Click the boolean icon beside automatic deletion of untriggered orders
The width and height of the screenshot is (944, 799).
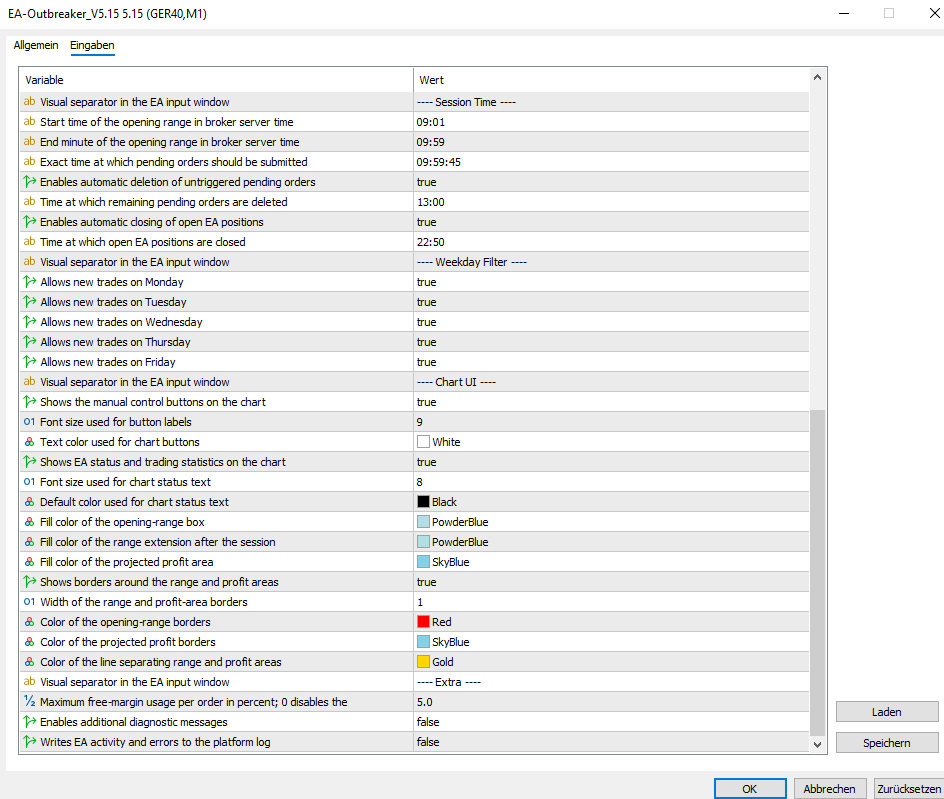(30, 181)
